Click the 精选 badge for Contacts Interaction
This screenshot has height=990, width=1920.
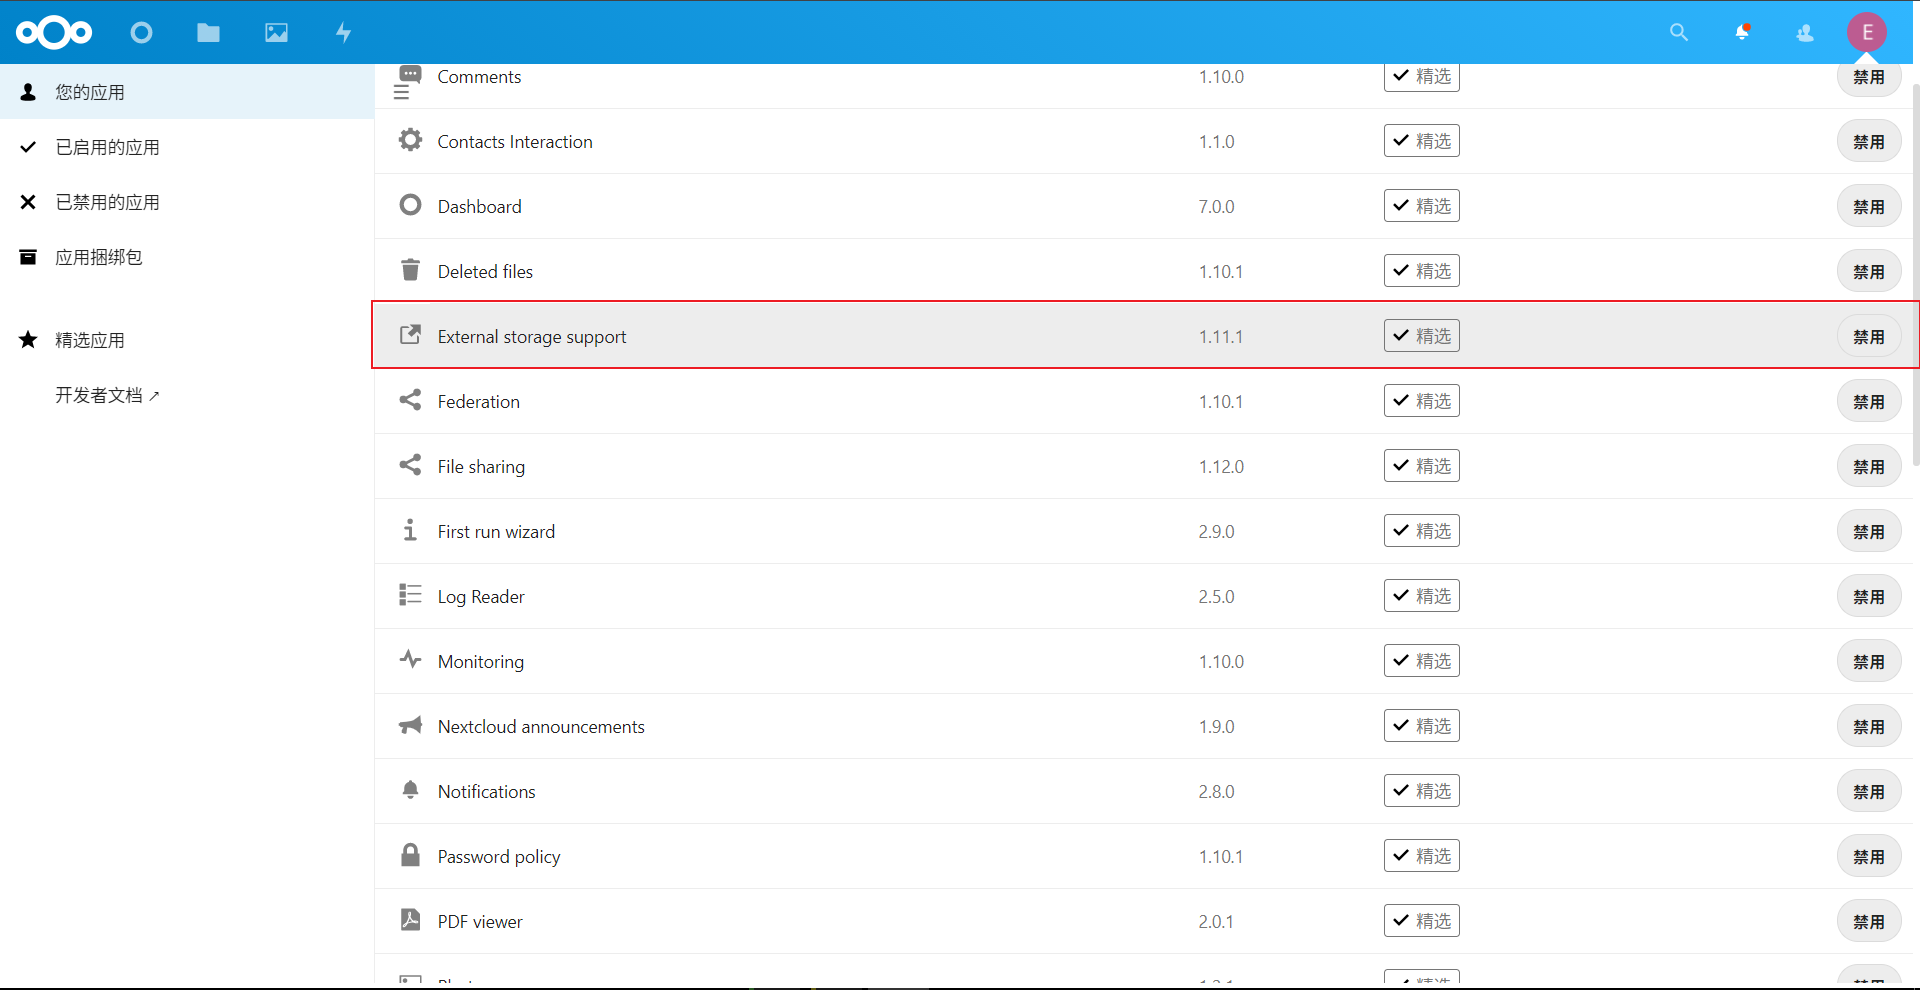coord(1421,141)
